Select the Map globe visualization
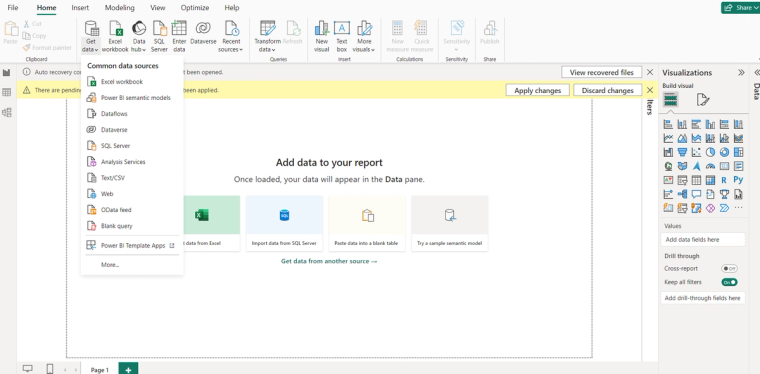 [x=668, y=166]
